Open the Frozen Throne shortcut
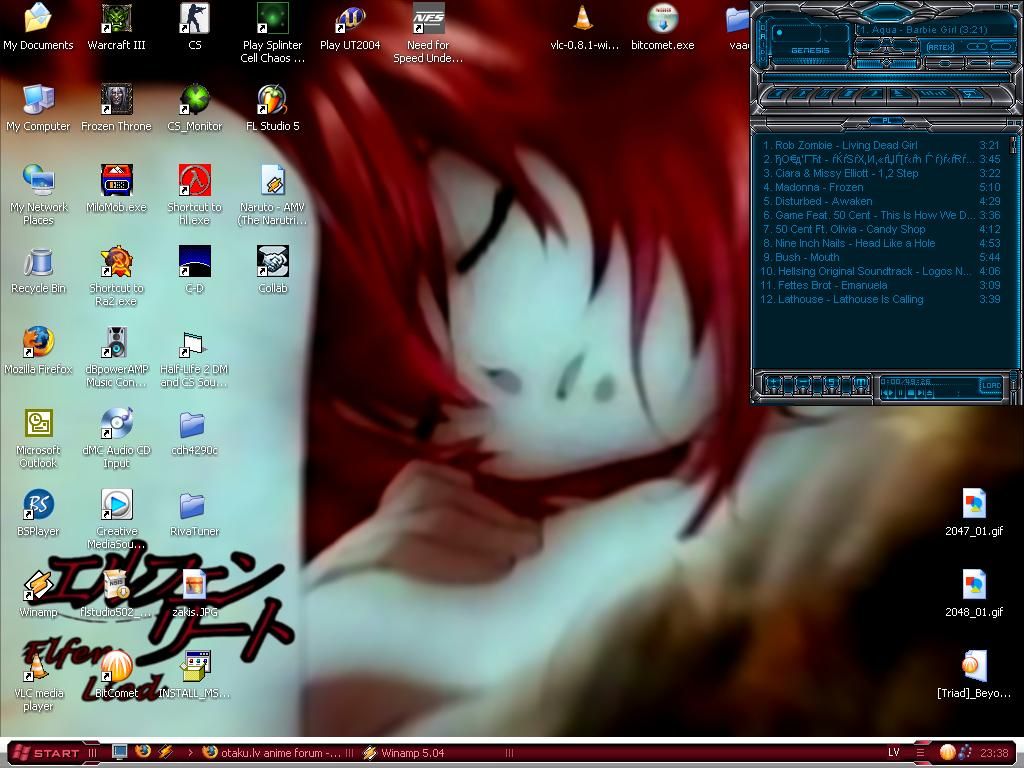This screenshot has height=768, width=1024. point(116,108)
